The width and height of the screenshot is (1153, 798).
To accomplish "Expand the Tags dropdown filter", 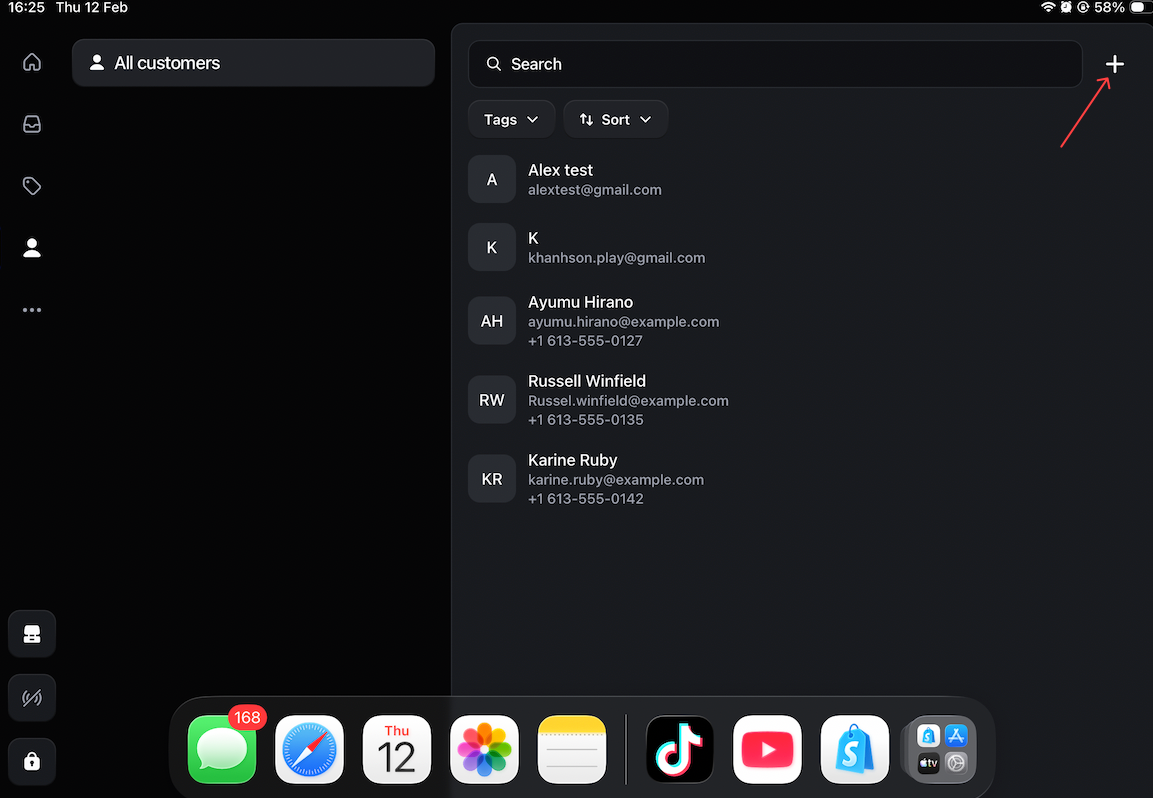I will (x=511, y=119).
